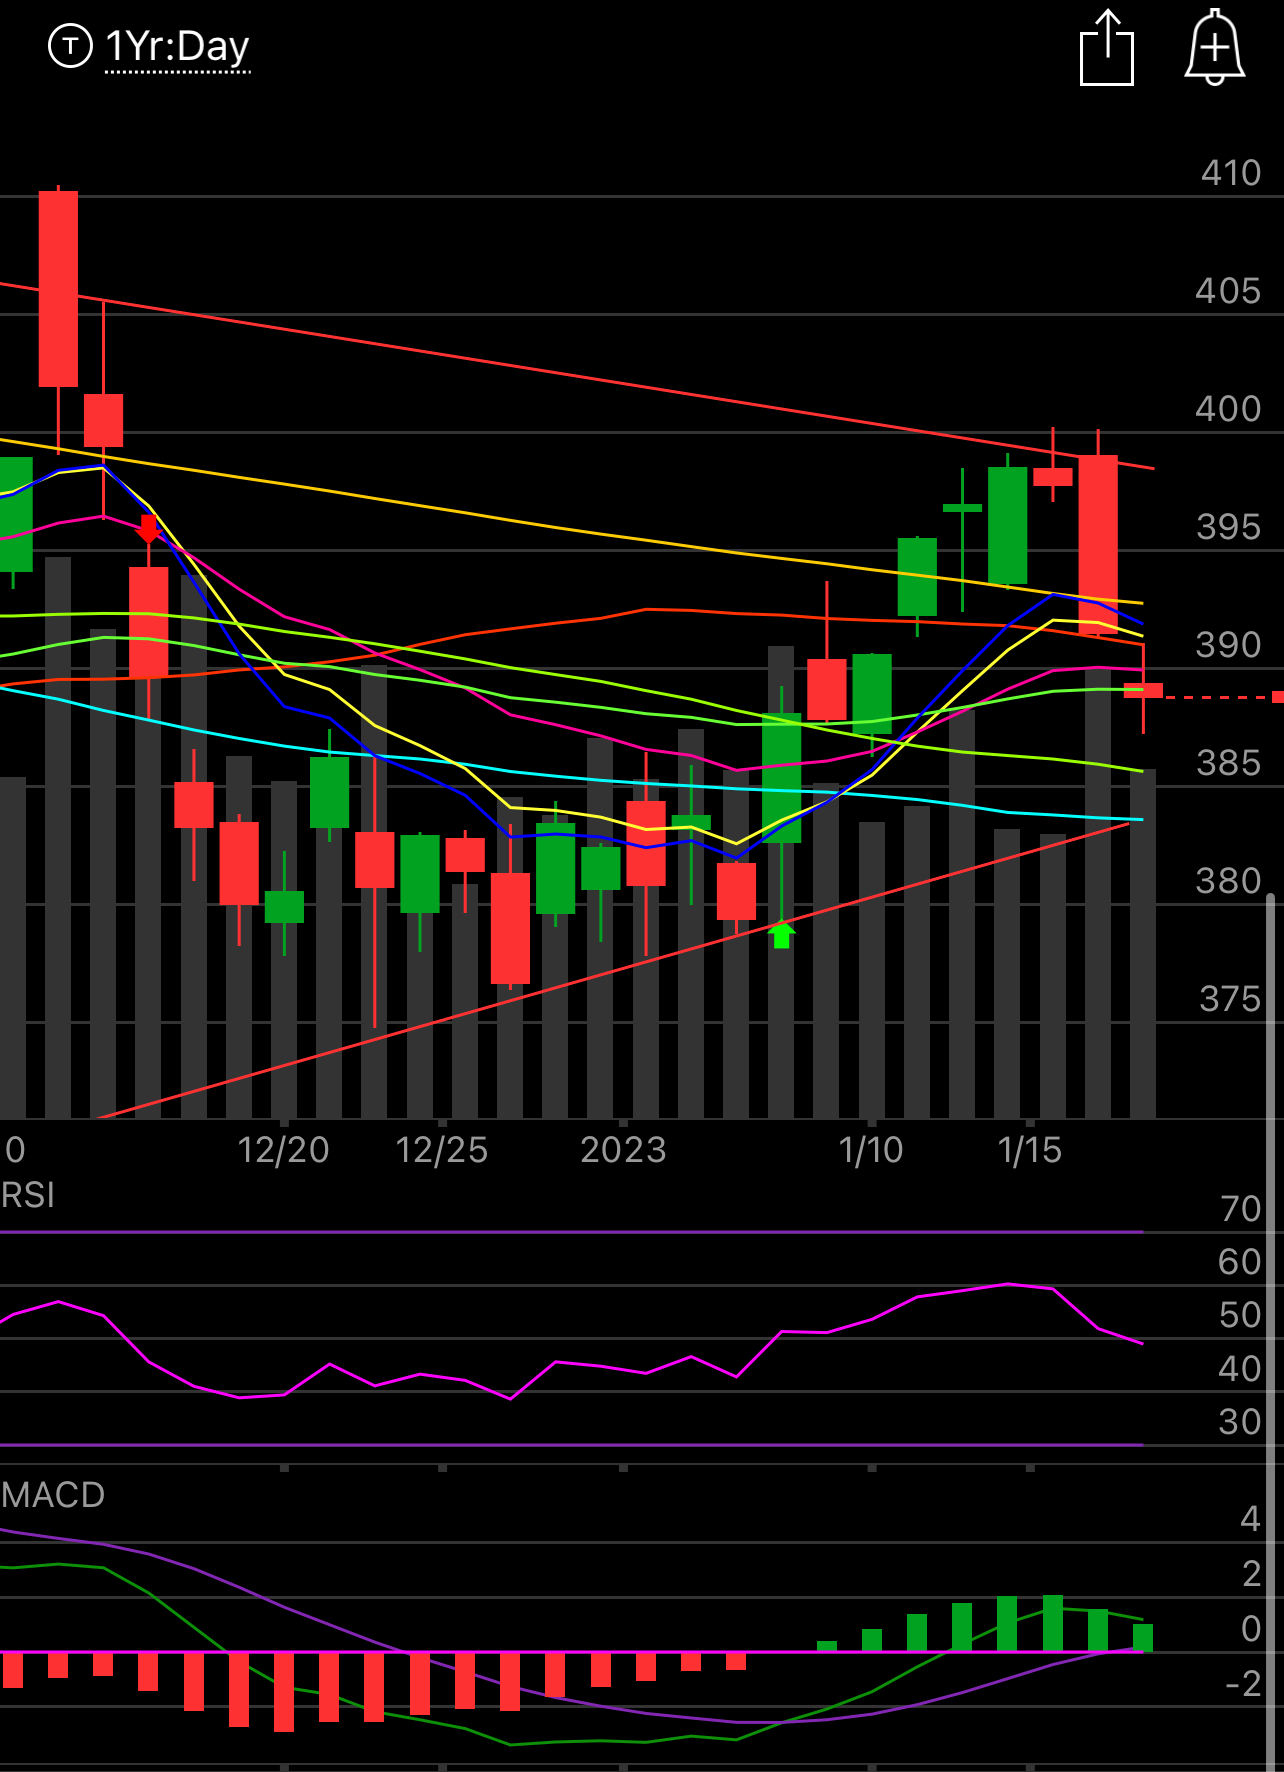
Task: Tap the 2023 date axis label
Action: tap(623, 1150)
